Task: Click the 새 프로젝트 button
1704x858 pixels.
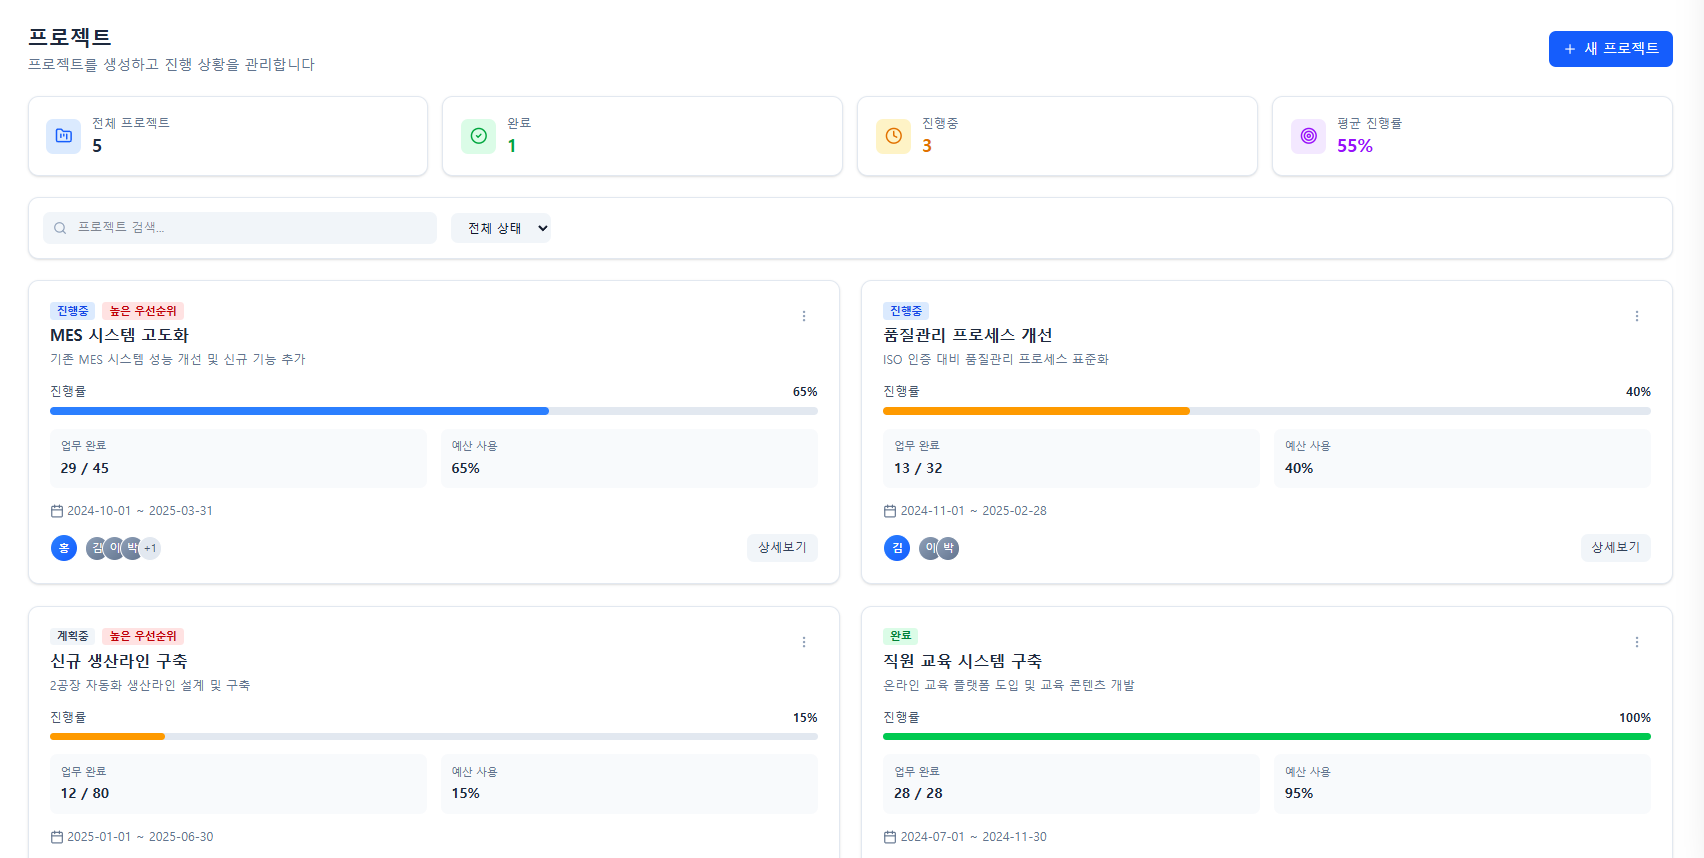Action: [1610, 49]
